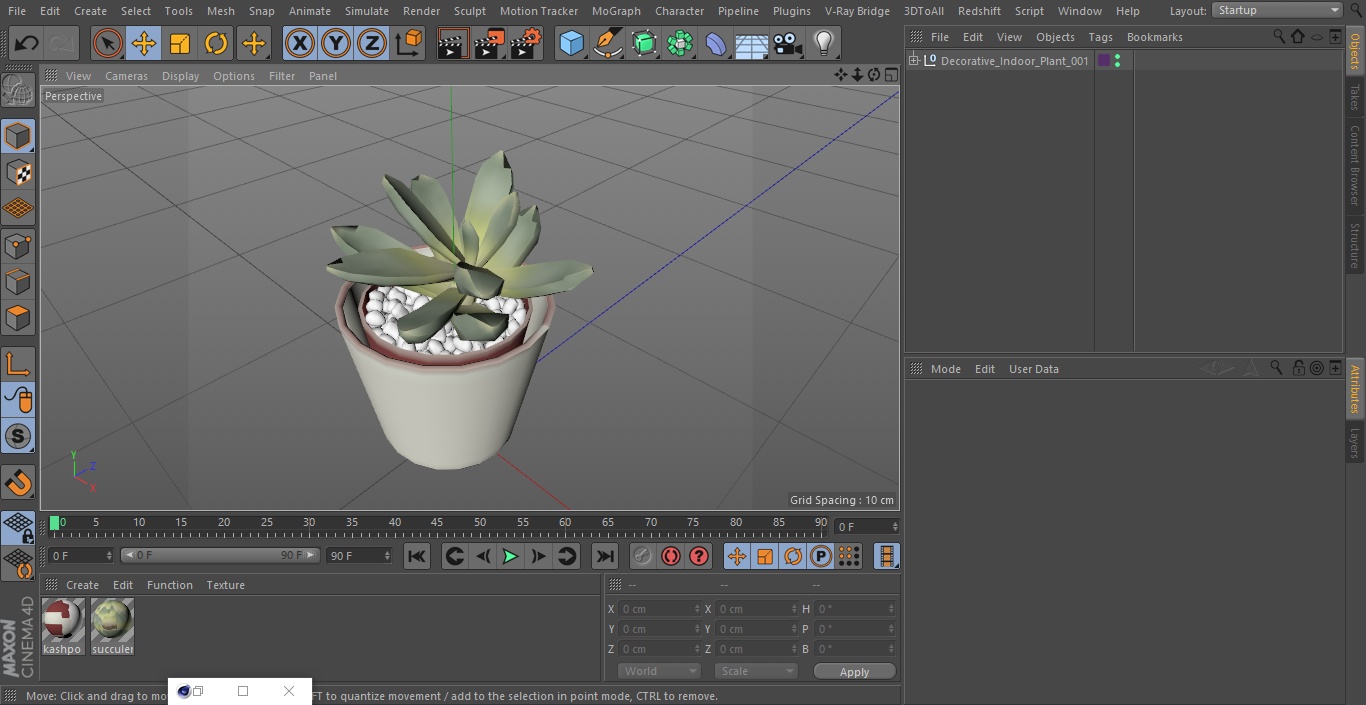Activate the Rotate tool
1366x705 pixels.
pyautogui.click(x=216, y=43)
